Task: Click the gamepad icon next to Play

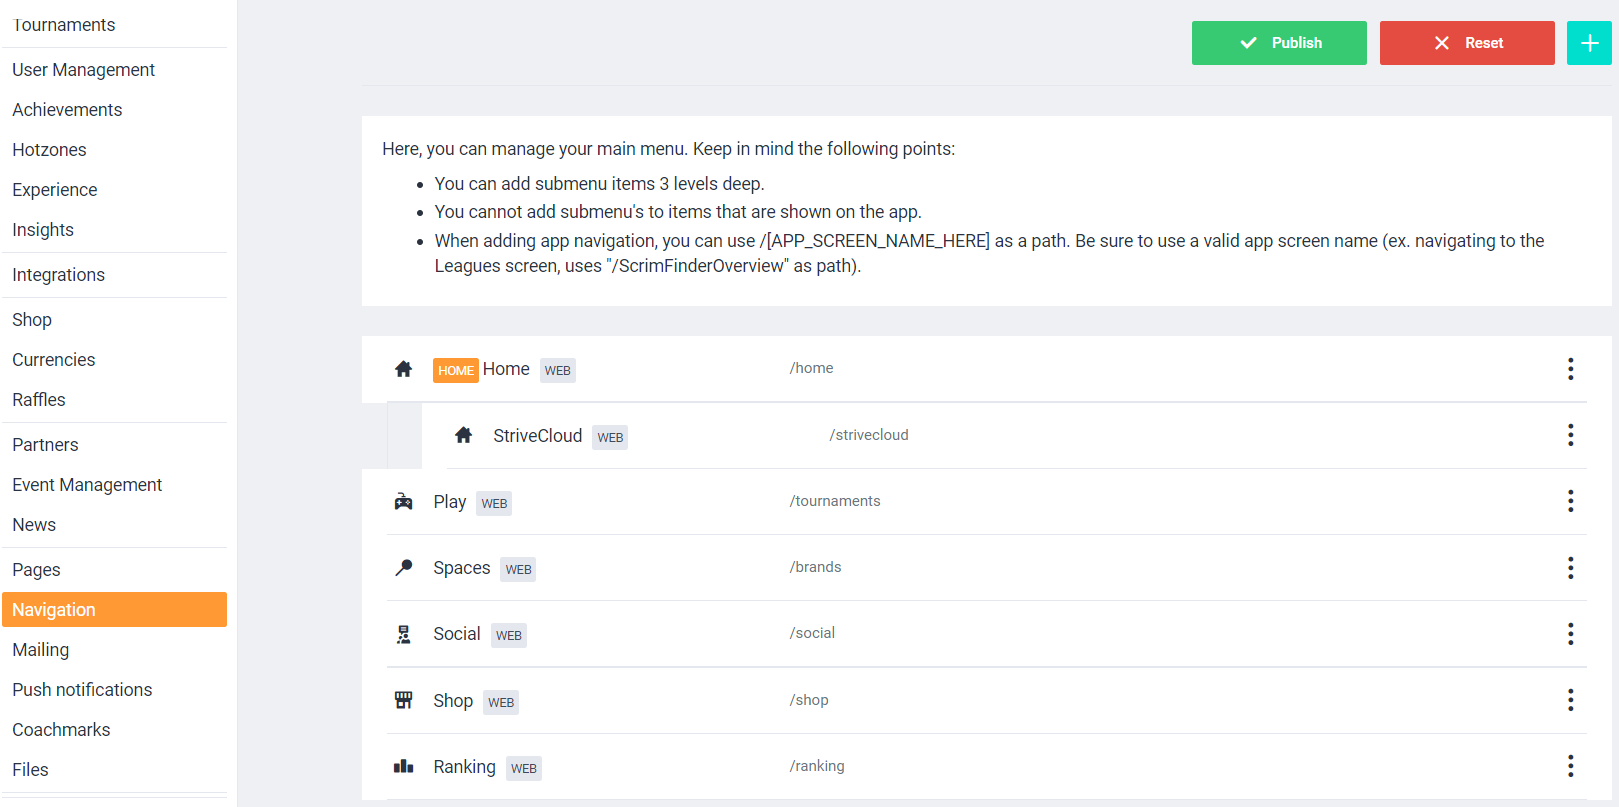Action: click(x=403, y=502)
